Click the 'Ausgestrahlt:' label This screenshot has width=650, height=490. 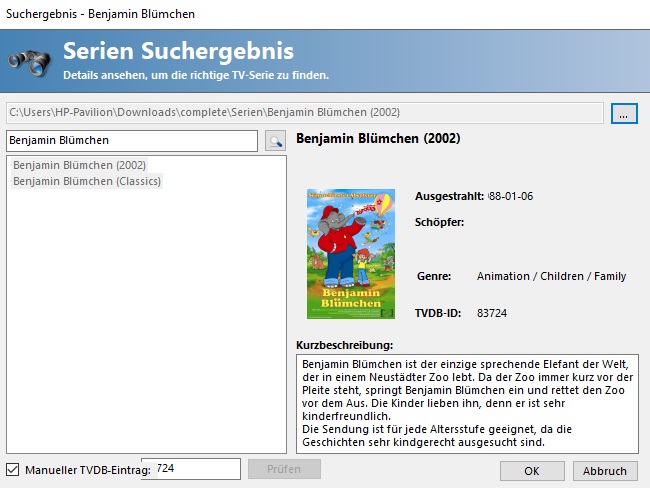(x=449, y=196)
